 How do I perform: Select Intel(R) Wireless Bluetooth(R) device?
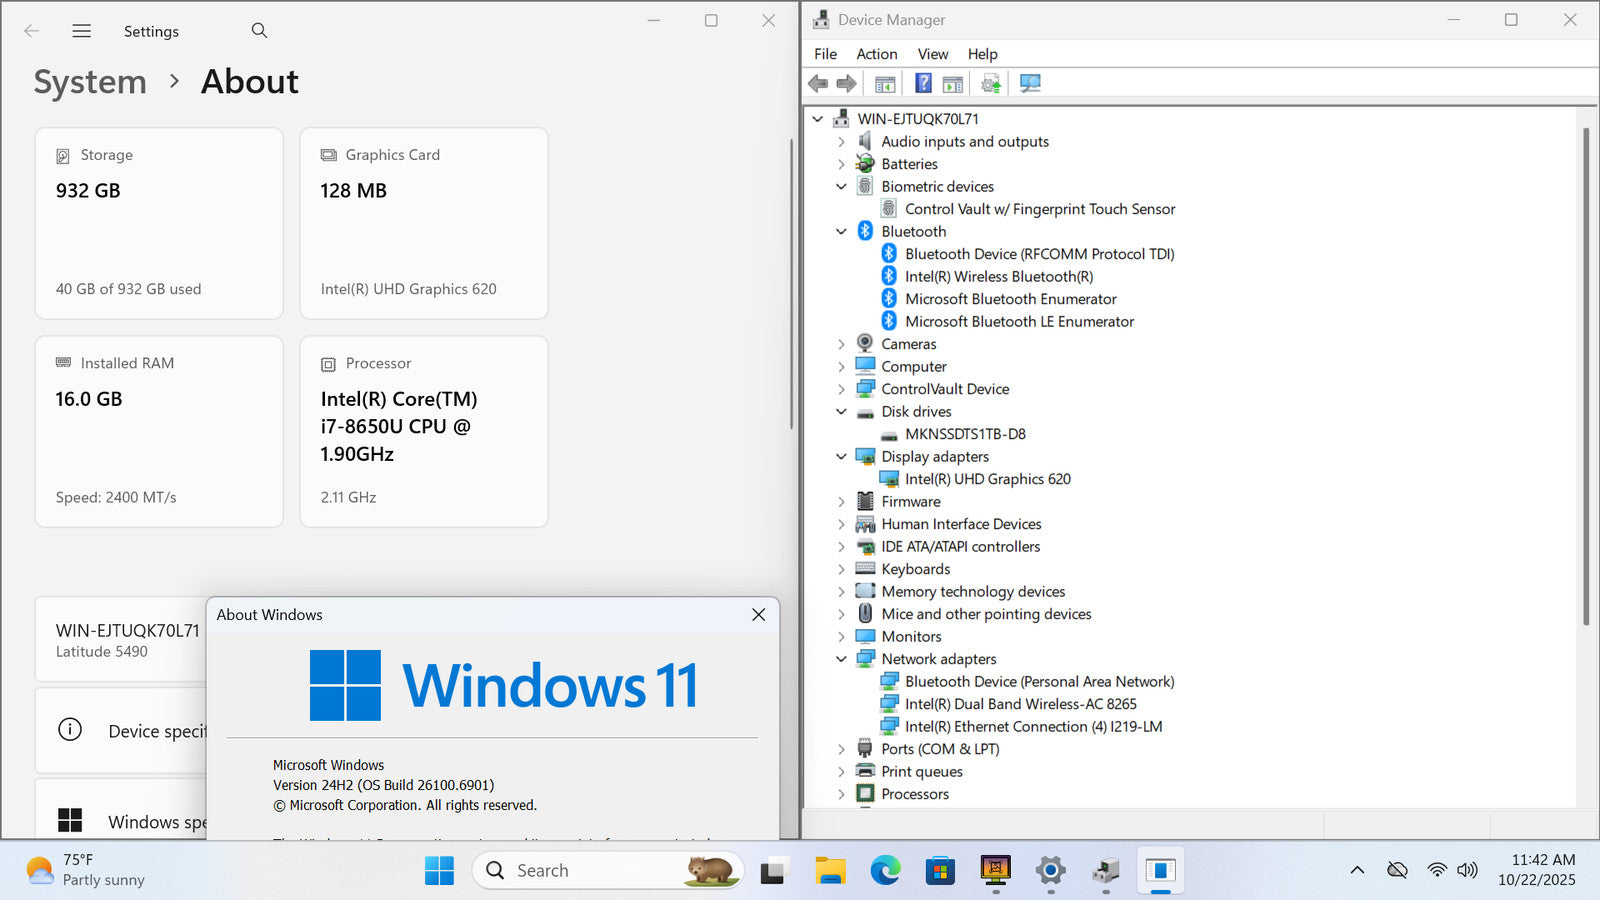[998, 277]
